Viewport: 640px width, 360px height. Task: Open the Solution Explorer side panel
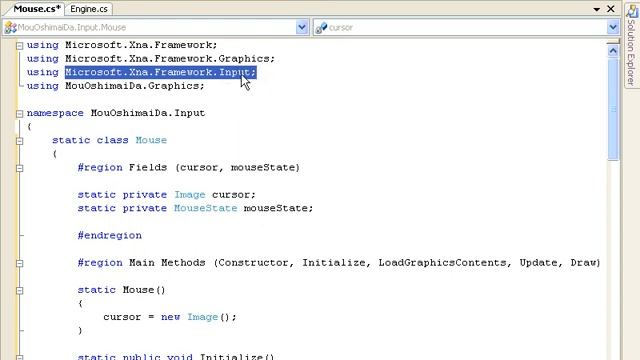[632, 45]
